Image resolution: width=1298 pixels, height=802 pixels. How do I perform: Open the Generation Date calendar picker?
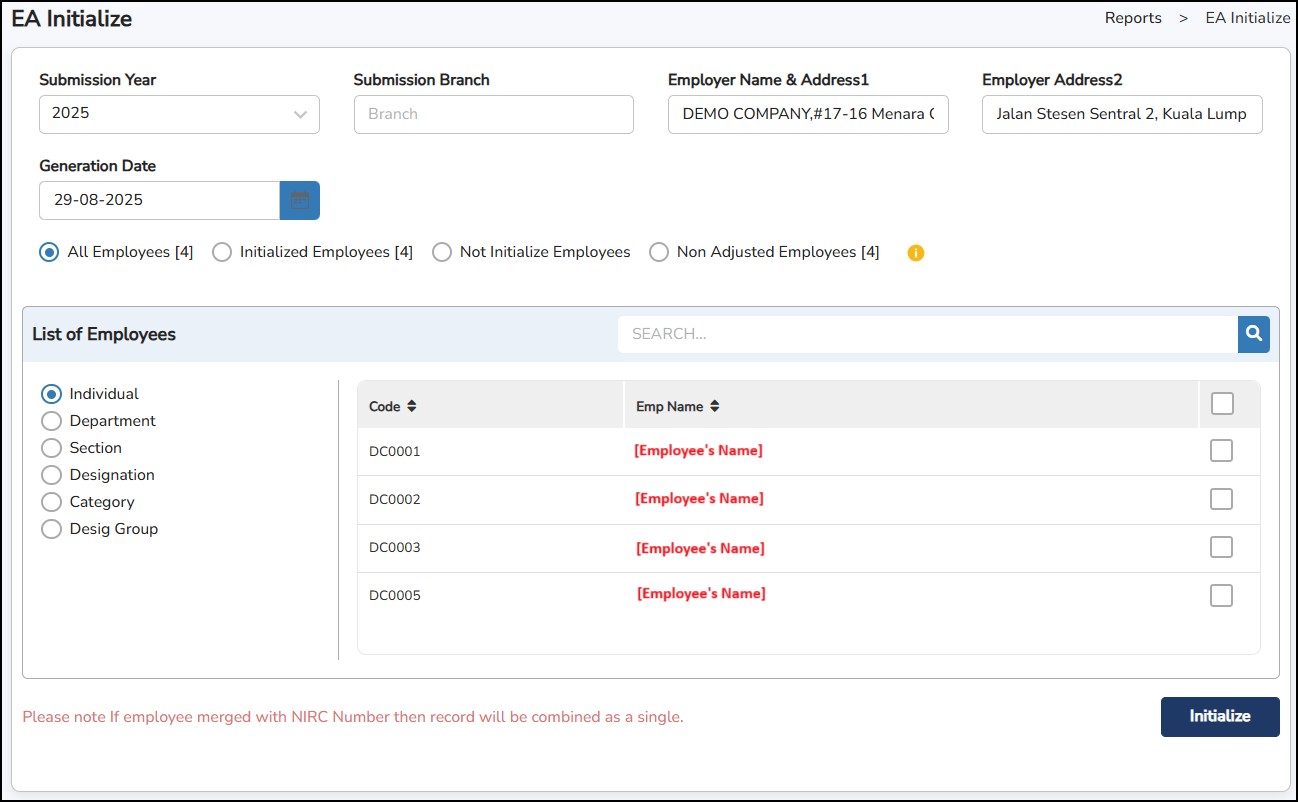tap(300, 200)
